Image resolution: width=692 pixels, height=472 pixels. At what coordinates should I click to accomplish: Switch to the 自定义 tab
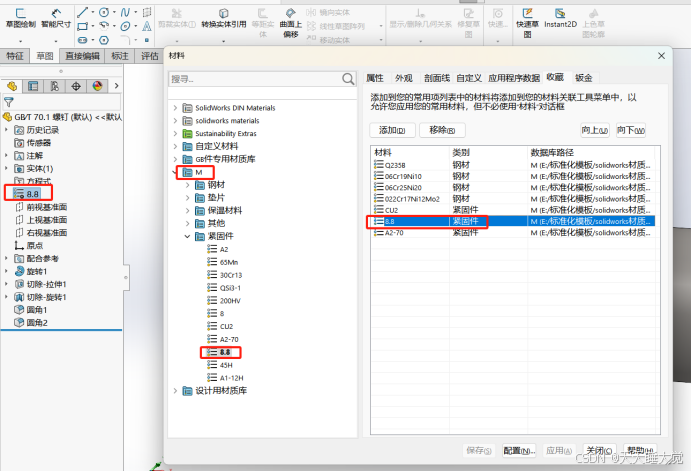(x=469, y=78)
